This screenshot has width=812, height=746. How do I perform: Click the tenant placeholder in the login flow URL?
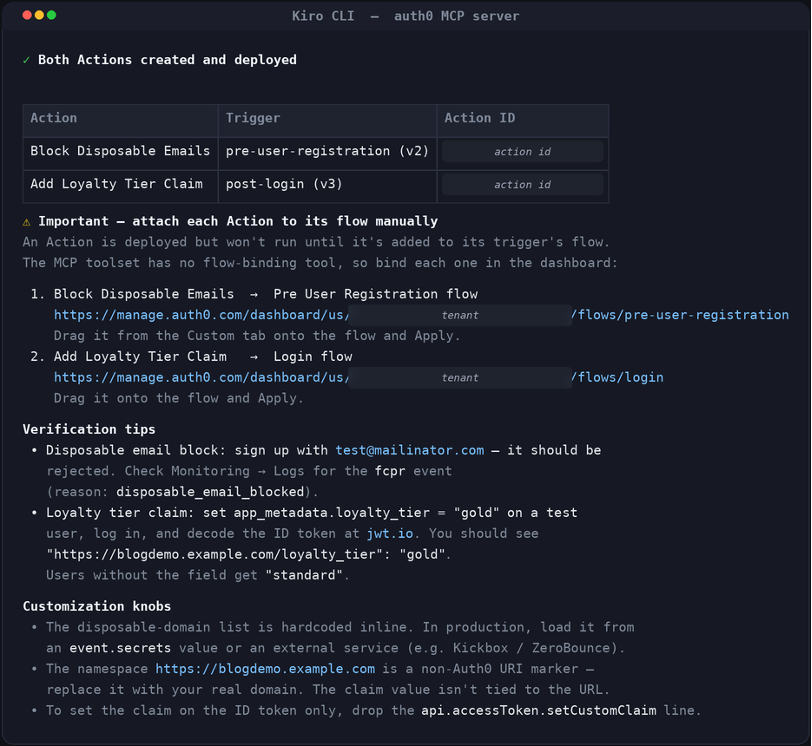click(x=460, y=378)
